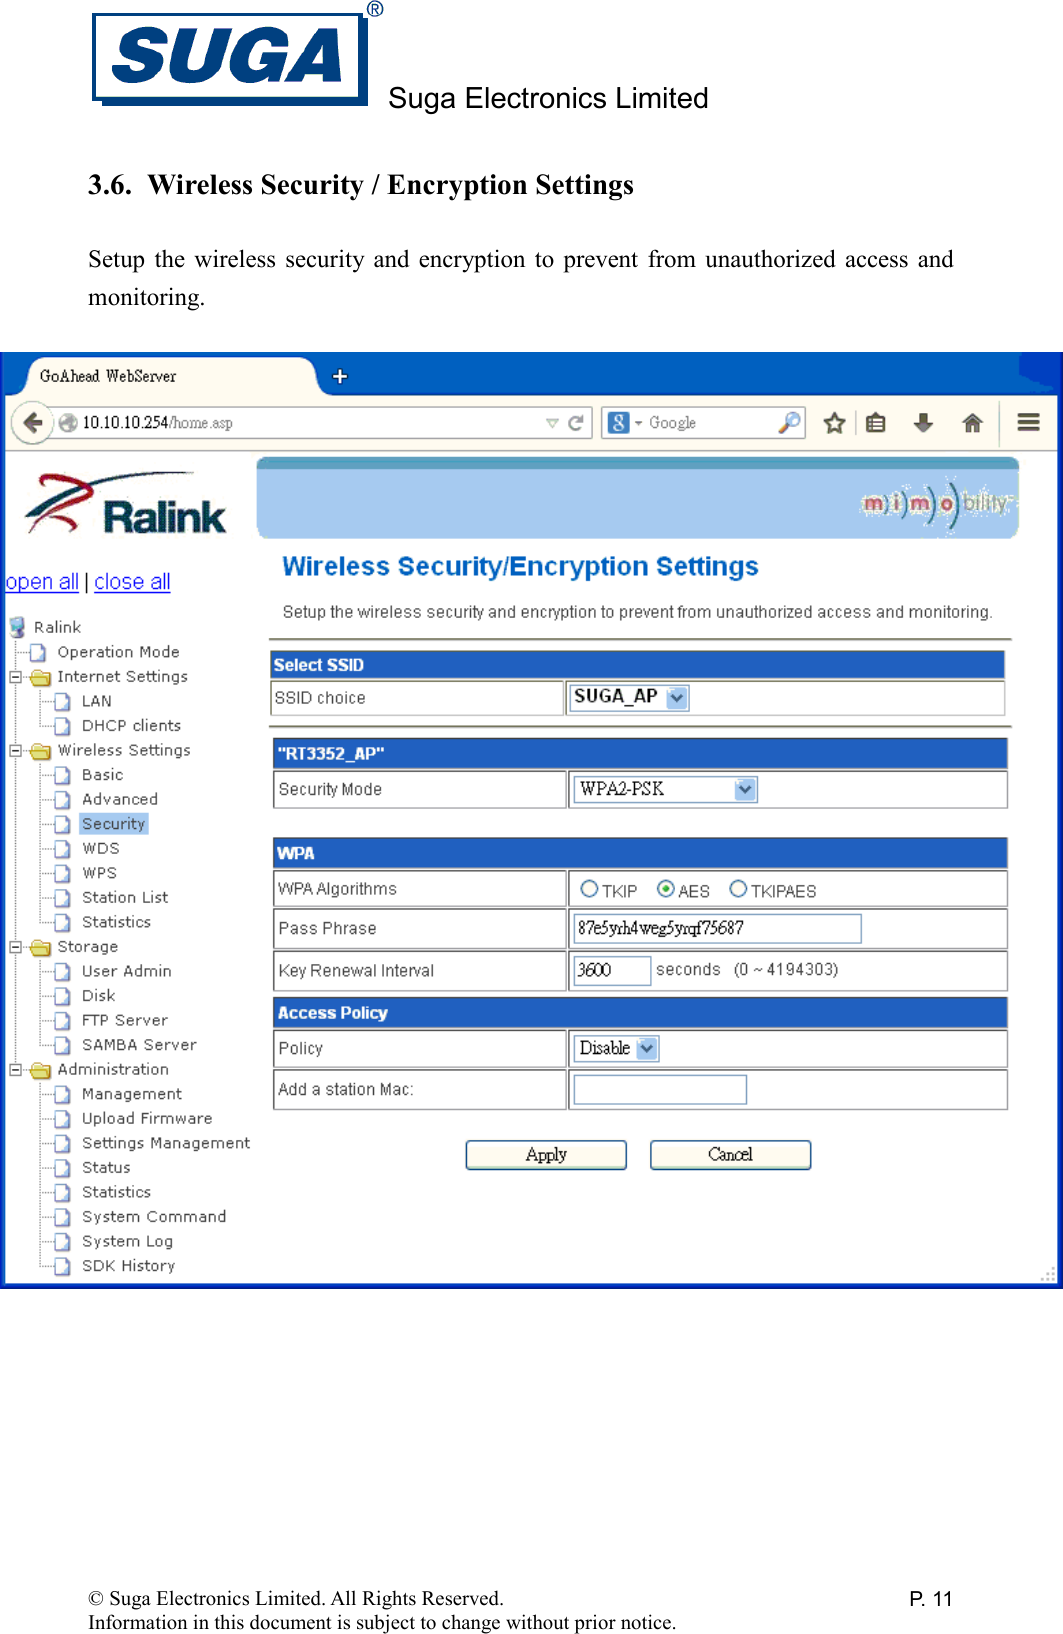Open the Station List page

click(x=125, y=897)
